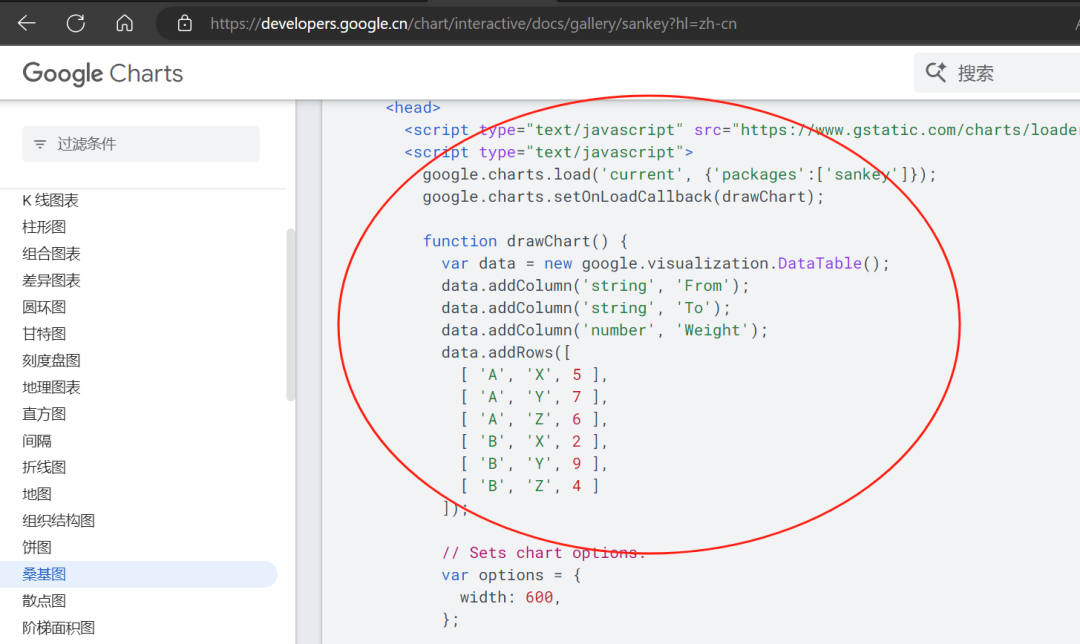
Task: Open K 线图表 in sidebar
Action: (50, 200)
